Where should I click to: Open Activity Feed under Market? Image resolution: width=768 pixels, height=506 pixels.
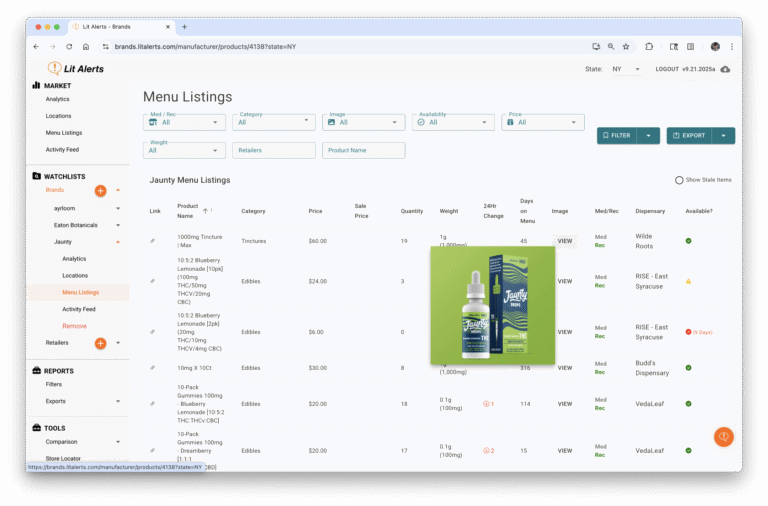(x=70, y=150)
